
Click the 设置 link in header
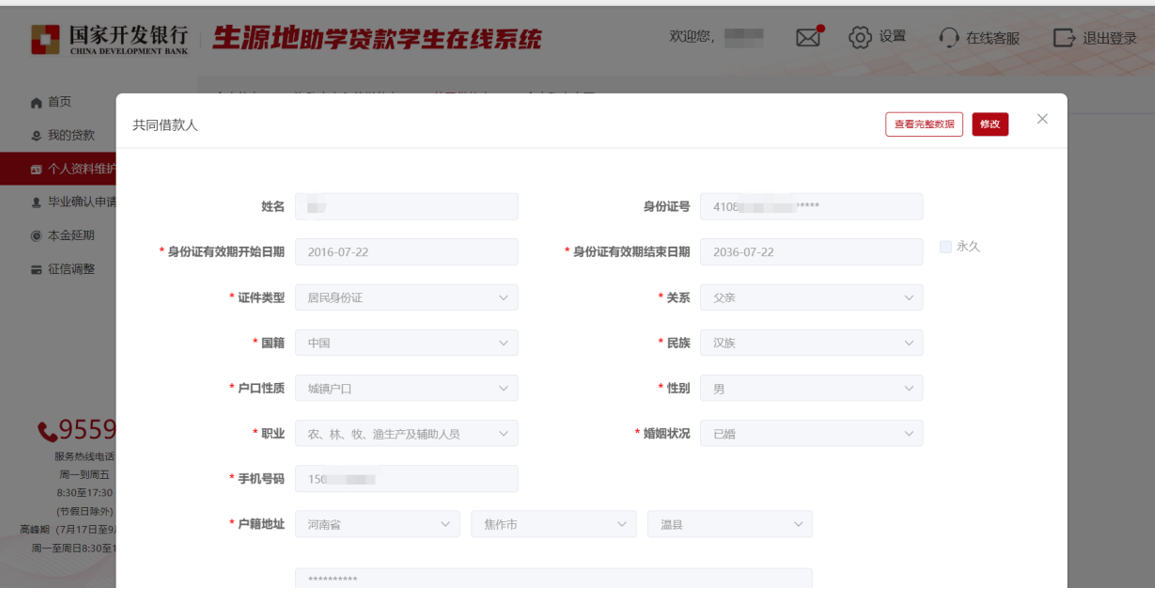pyautogui.click(x=892, y=37)
